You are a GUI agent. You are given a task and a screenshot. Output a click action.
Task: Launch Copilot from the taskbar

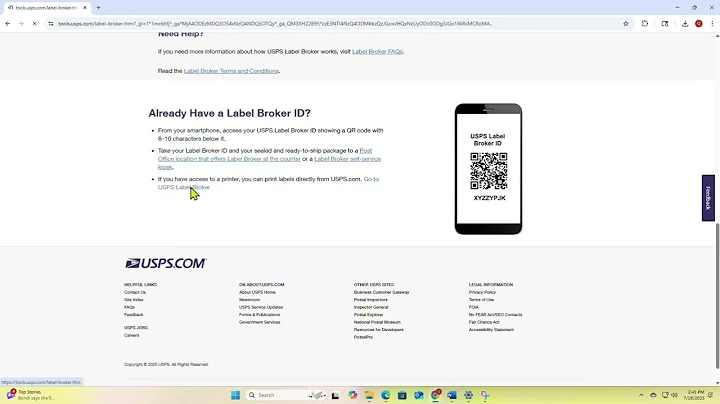(353, 395)
